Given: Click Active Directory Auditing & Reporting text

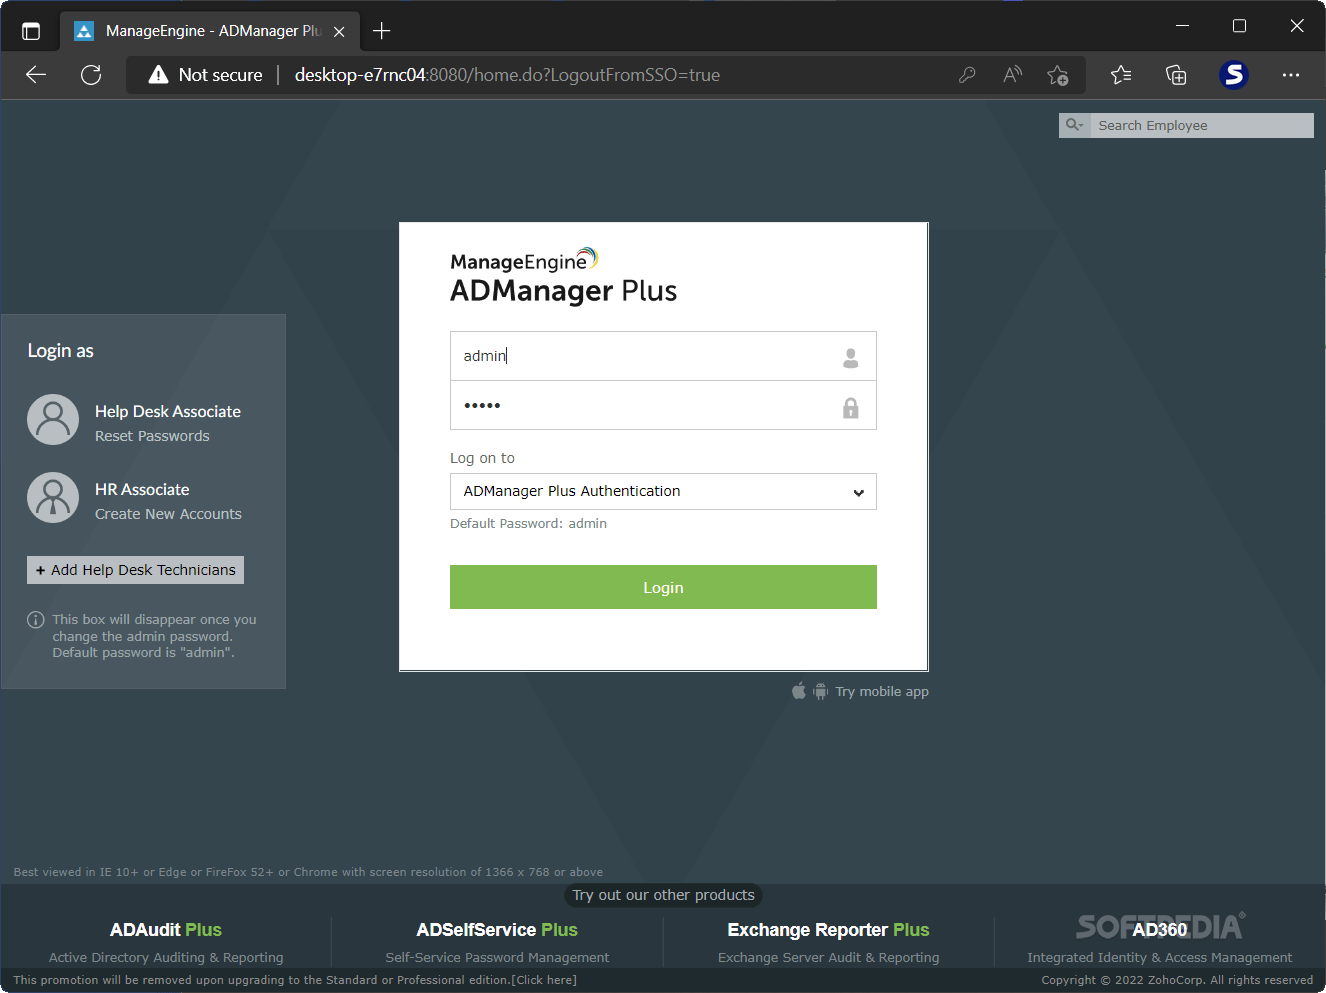Looking at the screenshot, I should pyautogui.click(x=166, y=957).
